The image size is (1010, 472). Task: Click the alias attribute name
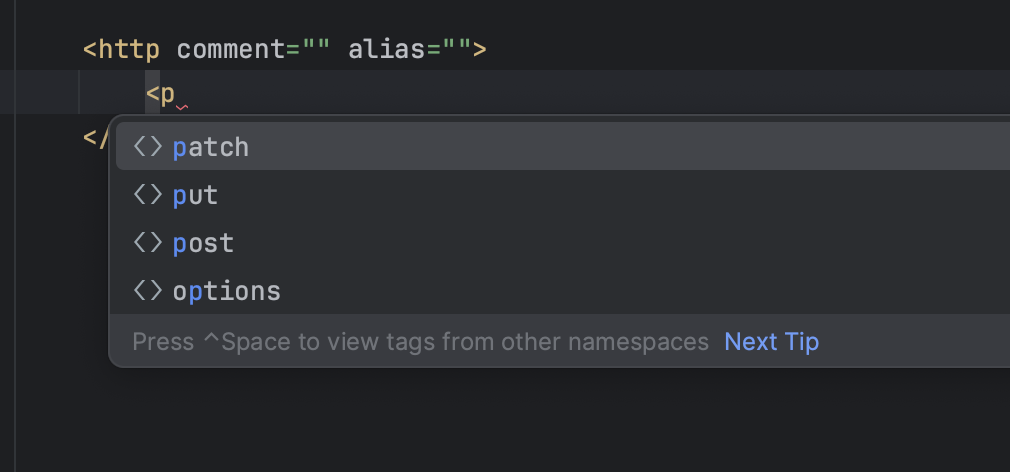click(x=387, y=49)
